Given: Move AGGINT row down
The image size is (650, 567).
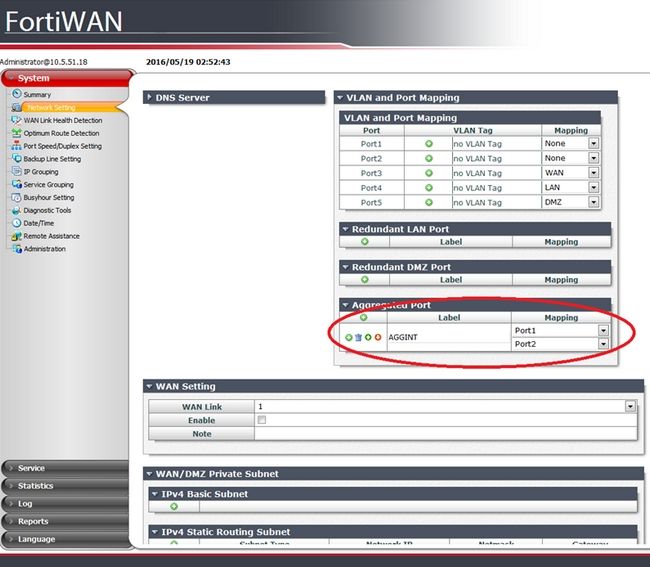Looking at the screenshot, I should (378, 337).
